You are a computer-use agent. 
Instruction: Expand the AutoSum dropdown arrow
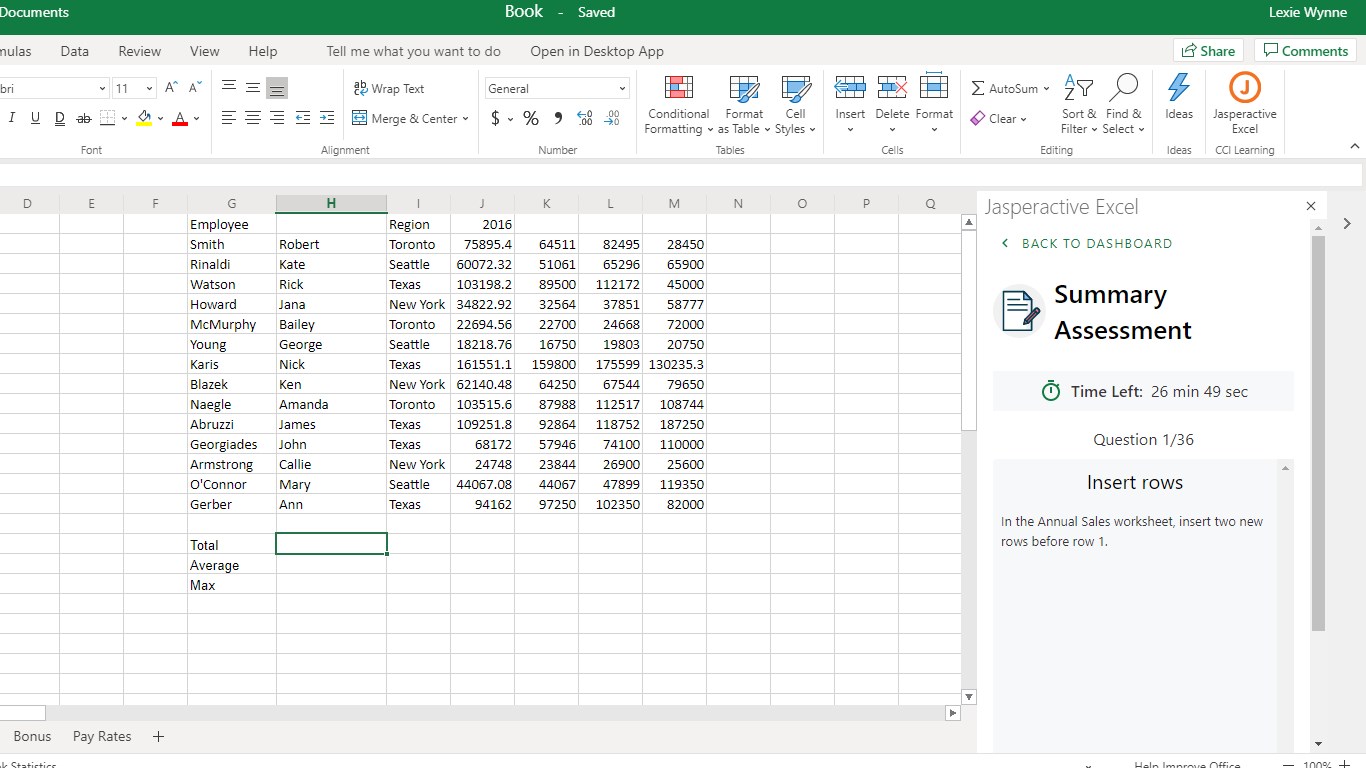point(1046,89)
